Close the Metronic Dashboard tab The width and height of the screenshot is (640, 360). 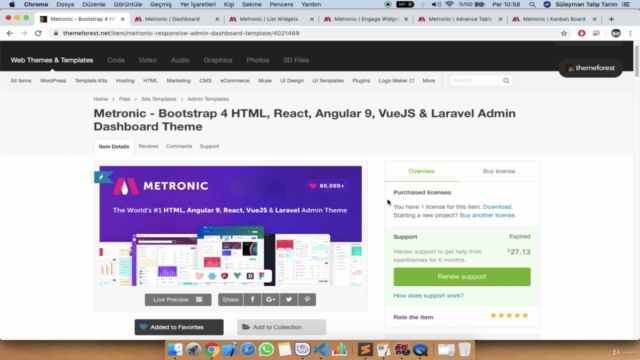coord(217,19)
